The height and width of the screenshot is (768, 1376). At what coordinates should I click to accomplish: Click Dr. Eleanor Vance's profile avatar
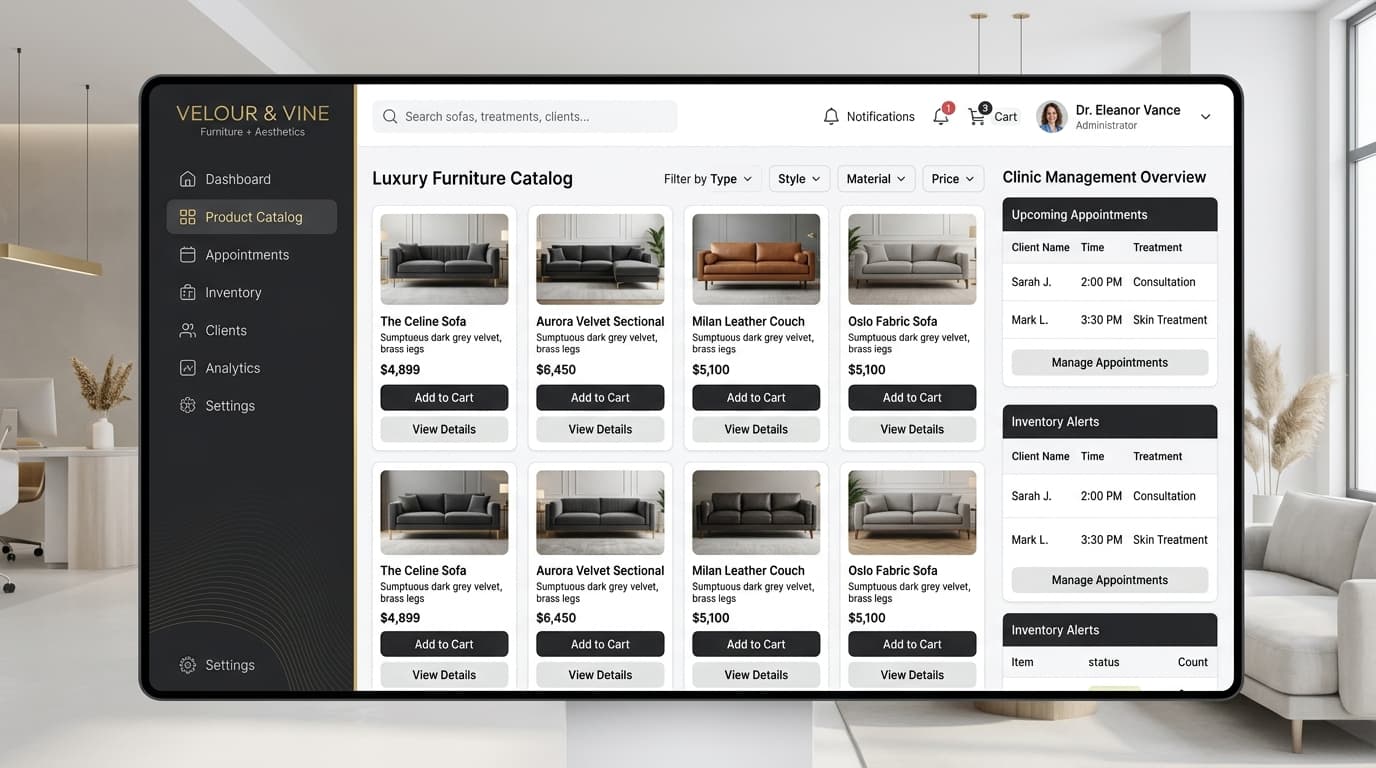[1051, 116]
